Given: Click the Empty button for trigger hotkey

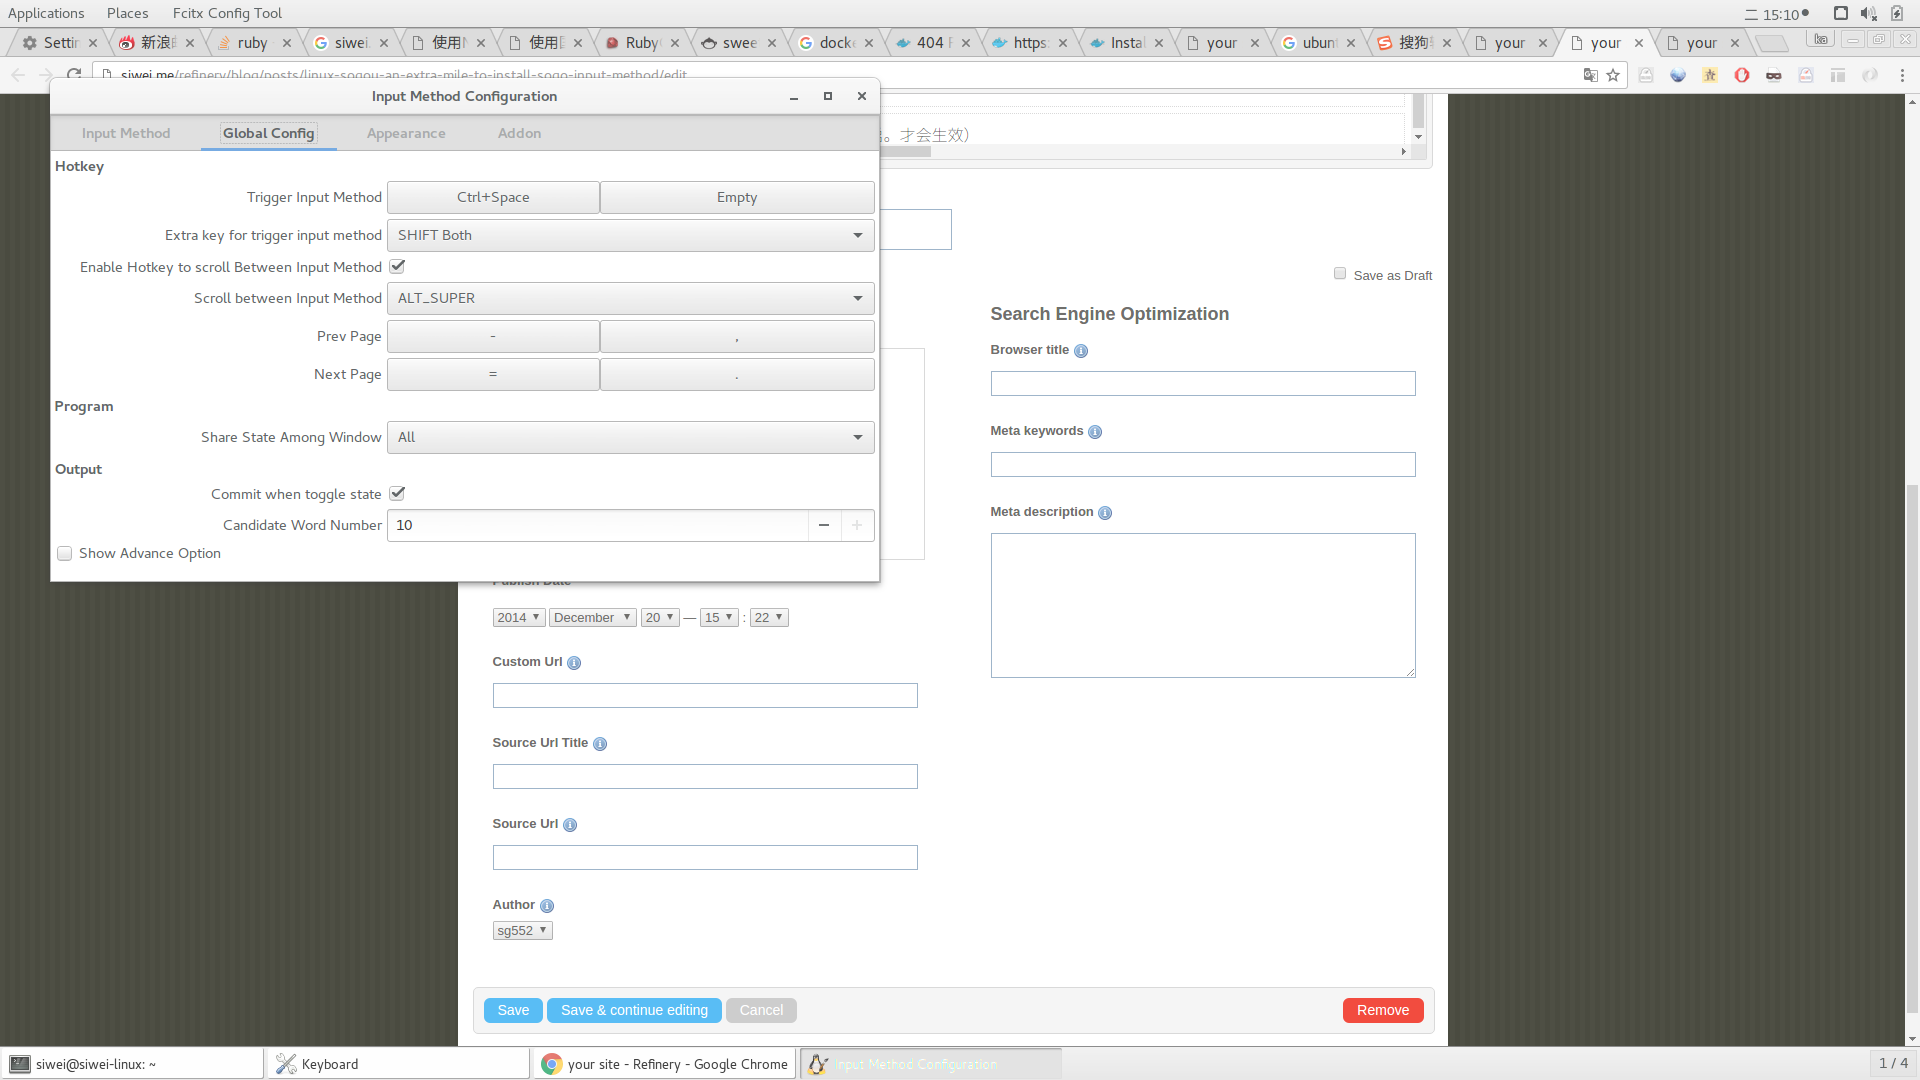Looking at the screenshot, I should [x=736, y=196].
